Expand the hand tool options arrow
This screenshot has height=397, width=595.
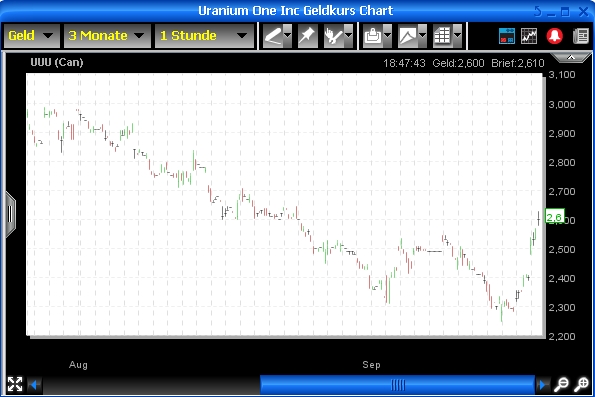348,36
